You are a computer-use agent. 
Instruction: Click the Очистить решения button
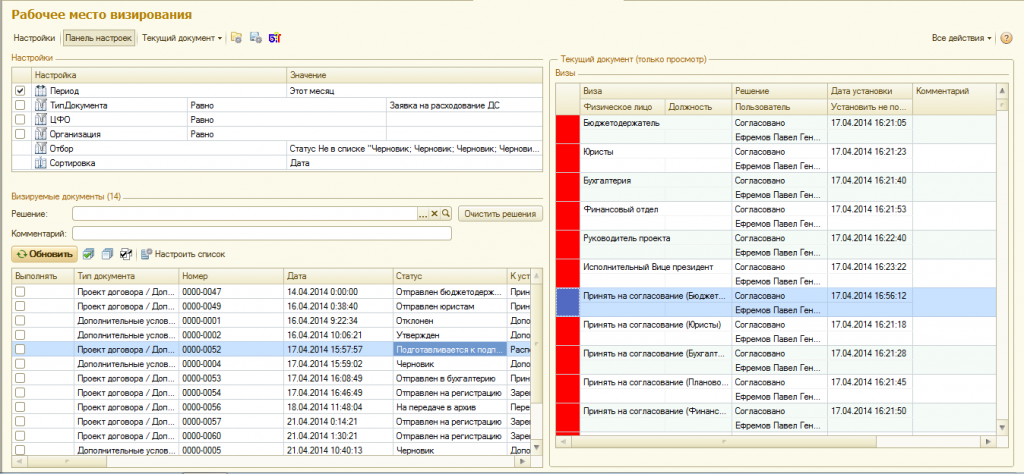[500, 214]
